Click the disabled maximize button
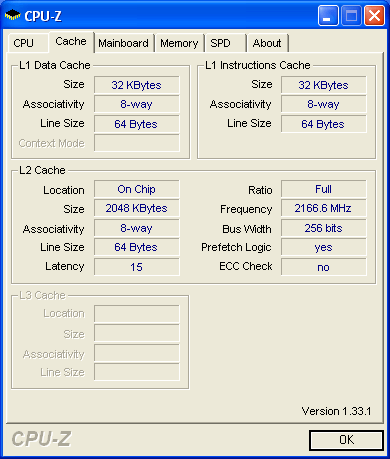 pyautogui.click(x=351, y=15)
